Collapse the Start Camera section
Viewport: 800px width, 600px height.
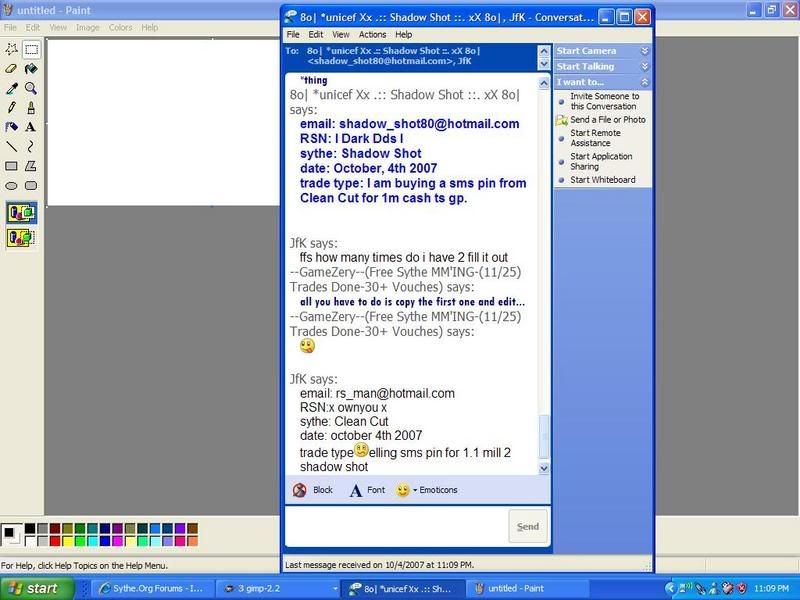point(645,51)
